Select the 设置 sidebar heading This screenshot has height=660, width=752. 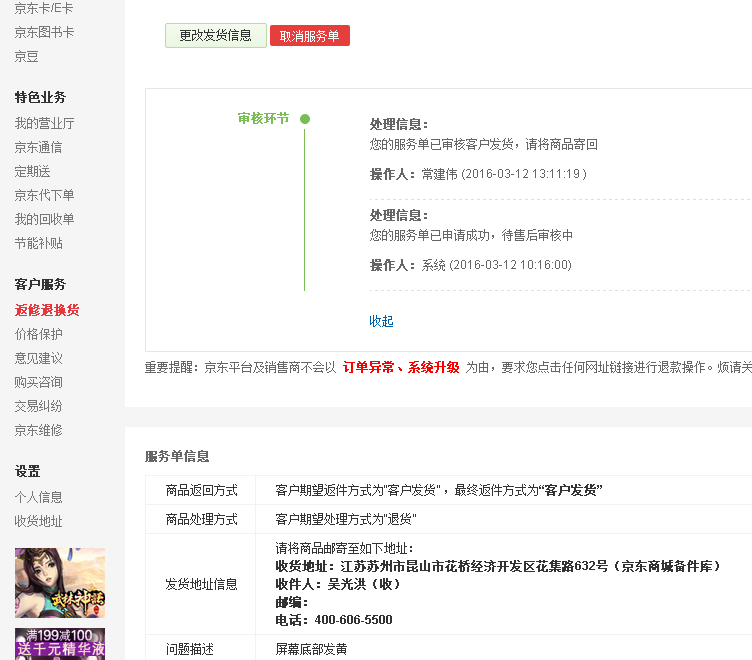tap(27, 471)
